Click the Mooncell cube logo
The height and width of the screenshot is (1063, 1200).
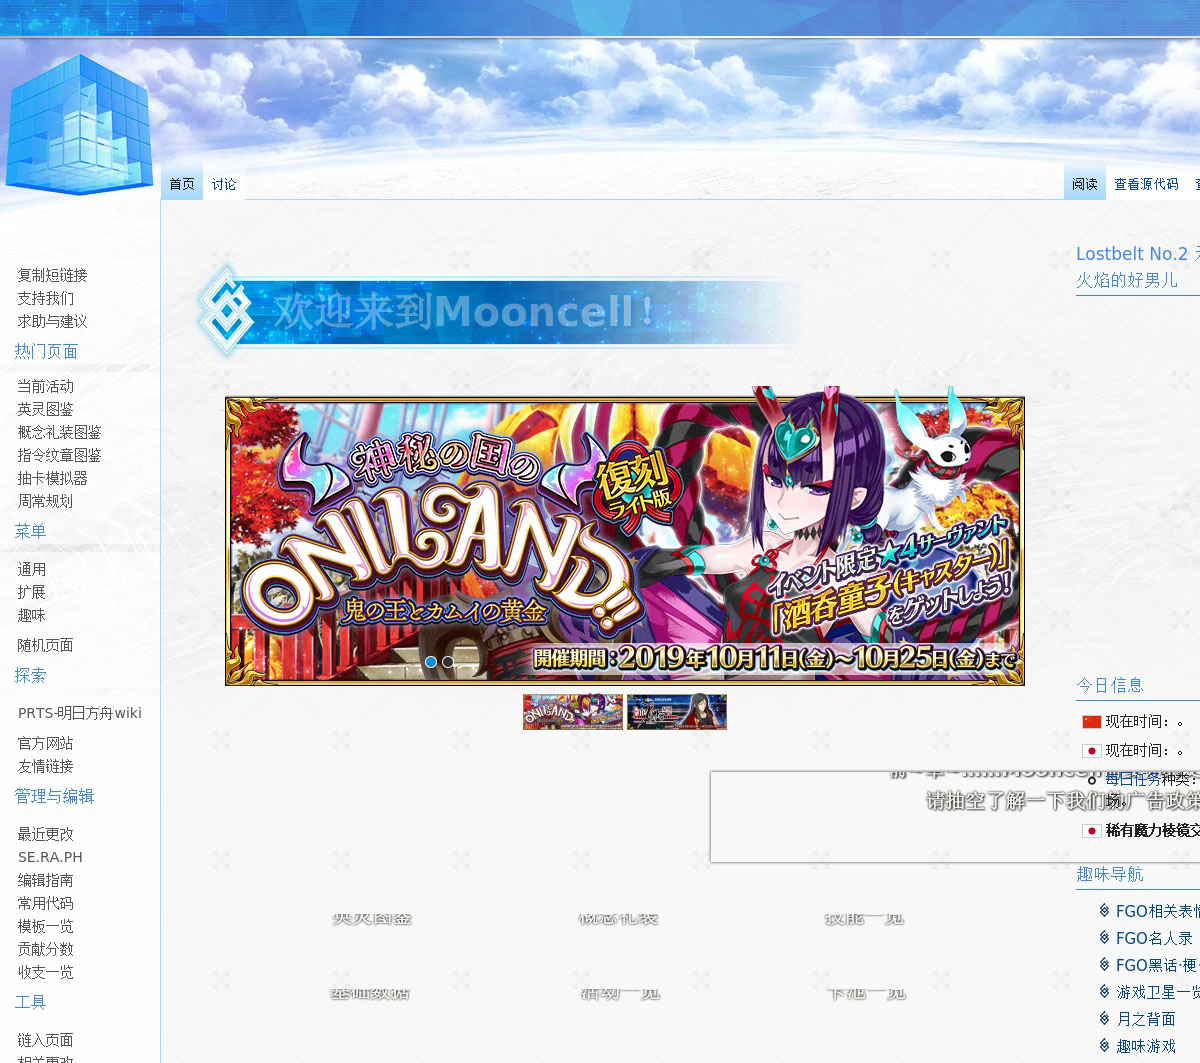[x=79, y=124]
